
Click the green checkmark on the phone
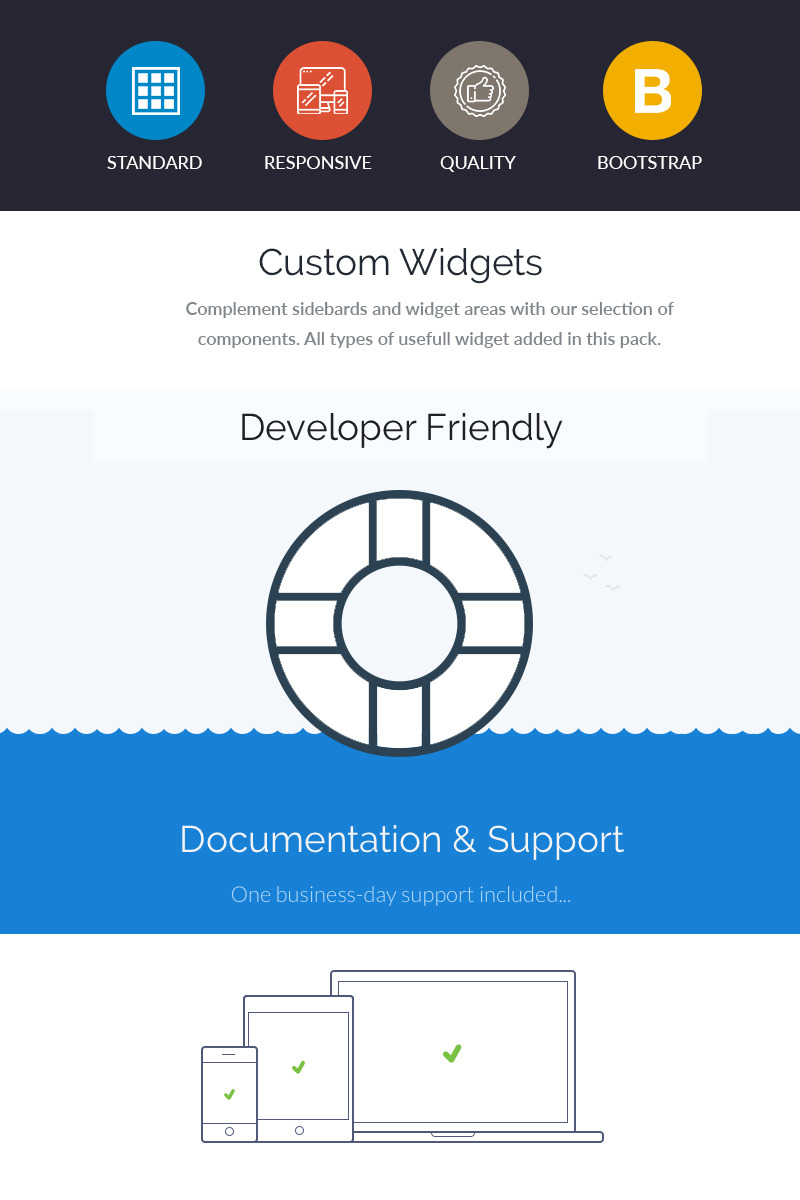tap(229, 1094)
